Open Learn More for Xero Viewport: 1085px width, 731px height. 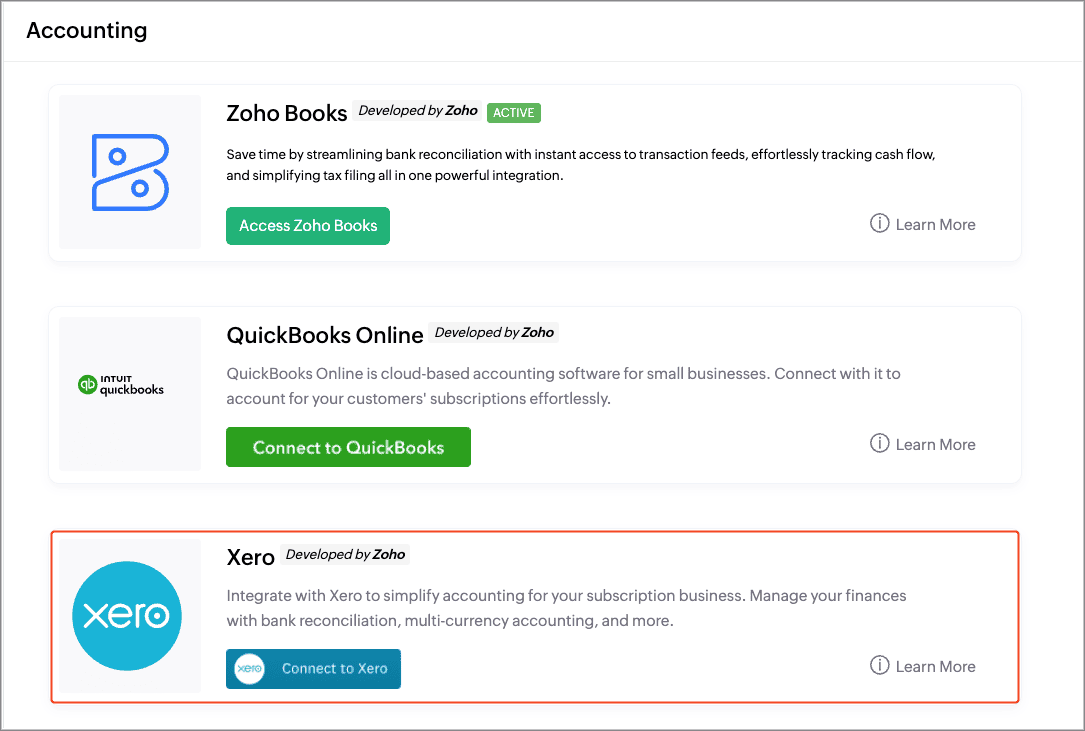935,667
